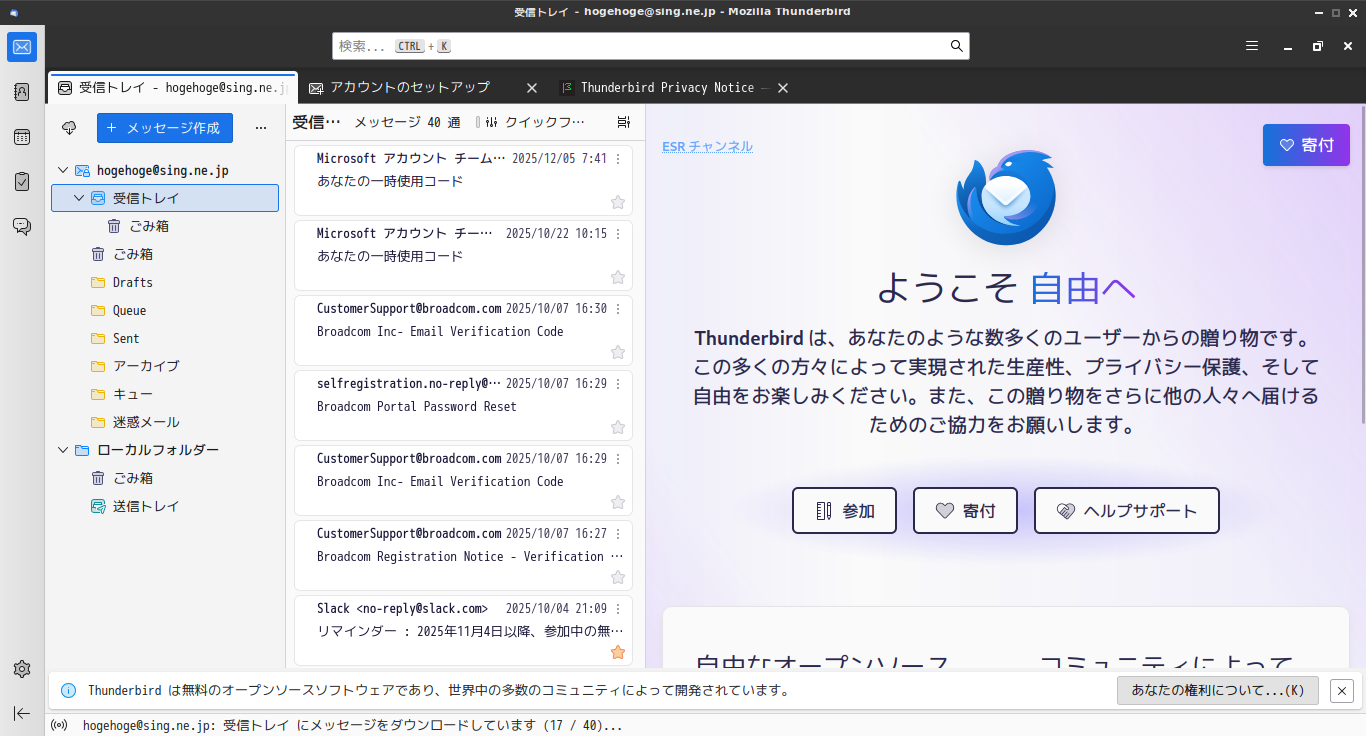
Task: Toggle the クイックフィルター bar
Action: coord(535,122)
